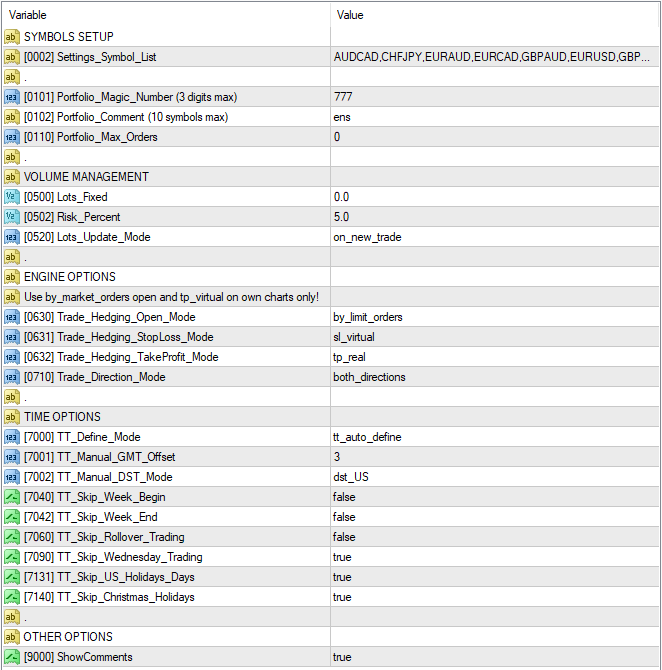Viewport: 662px width, 670px height.
Task: Click the string icon beside Settings_Symbol_List
Action: click(12, 57)
